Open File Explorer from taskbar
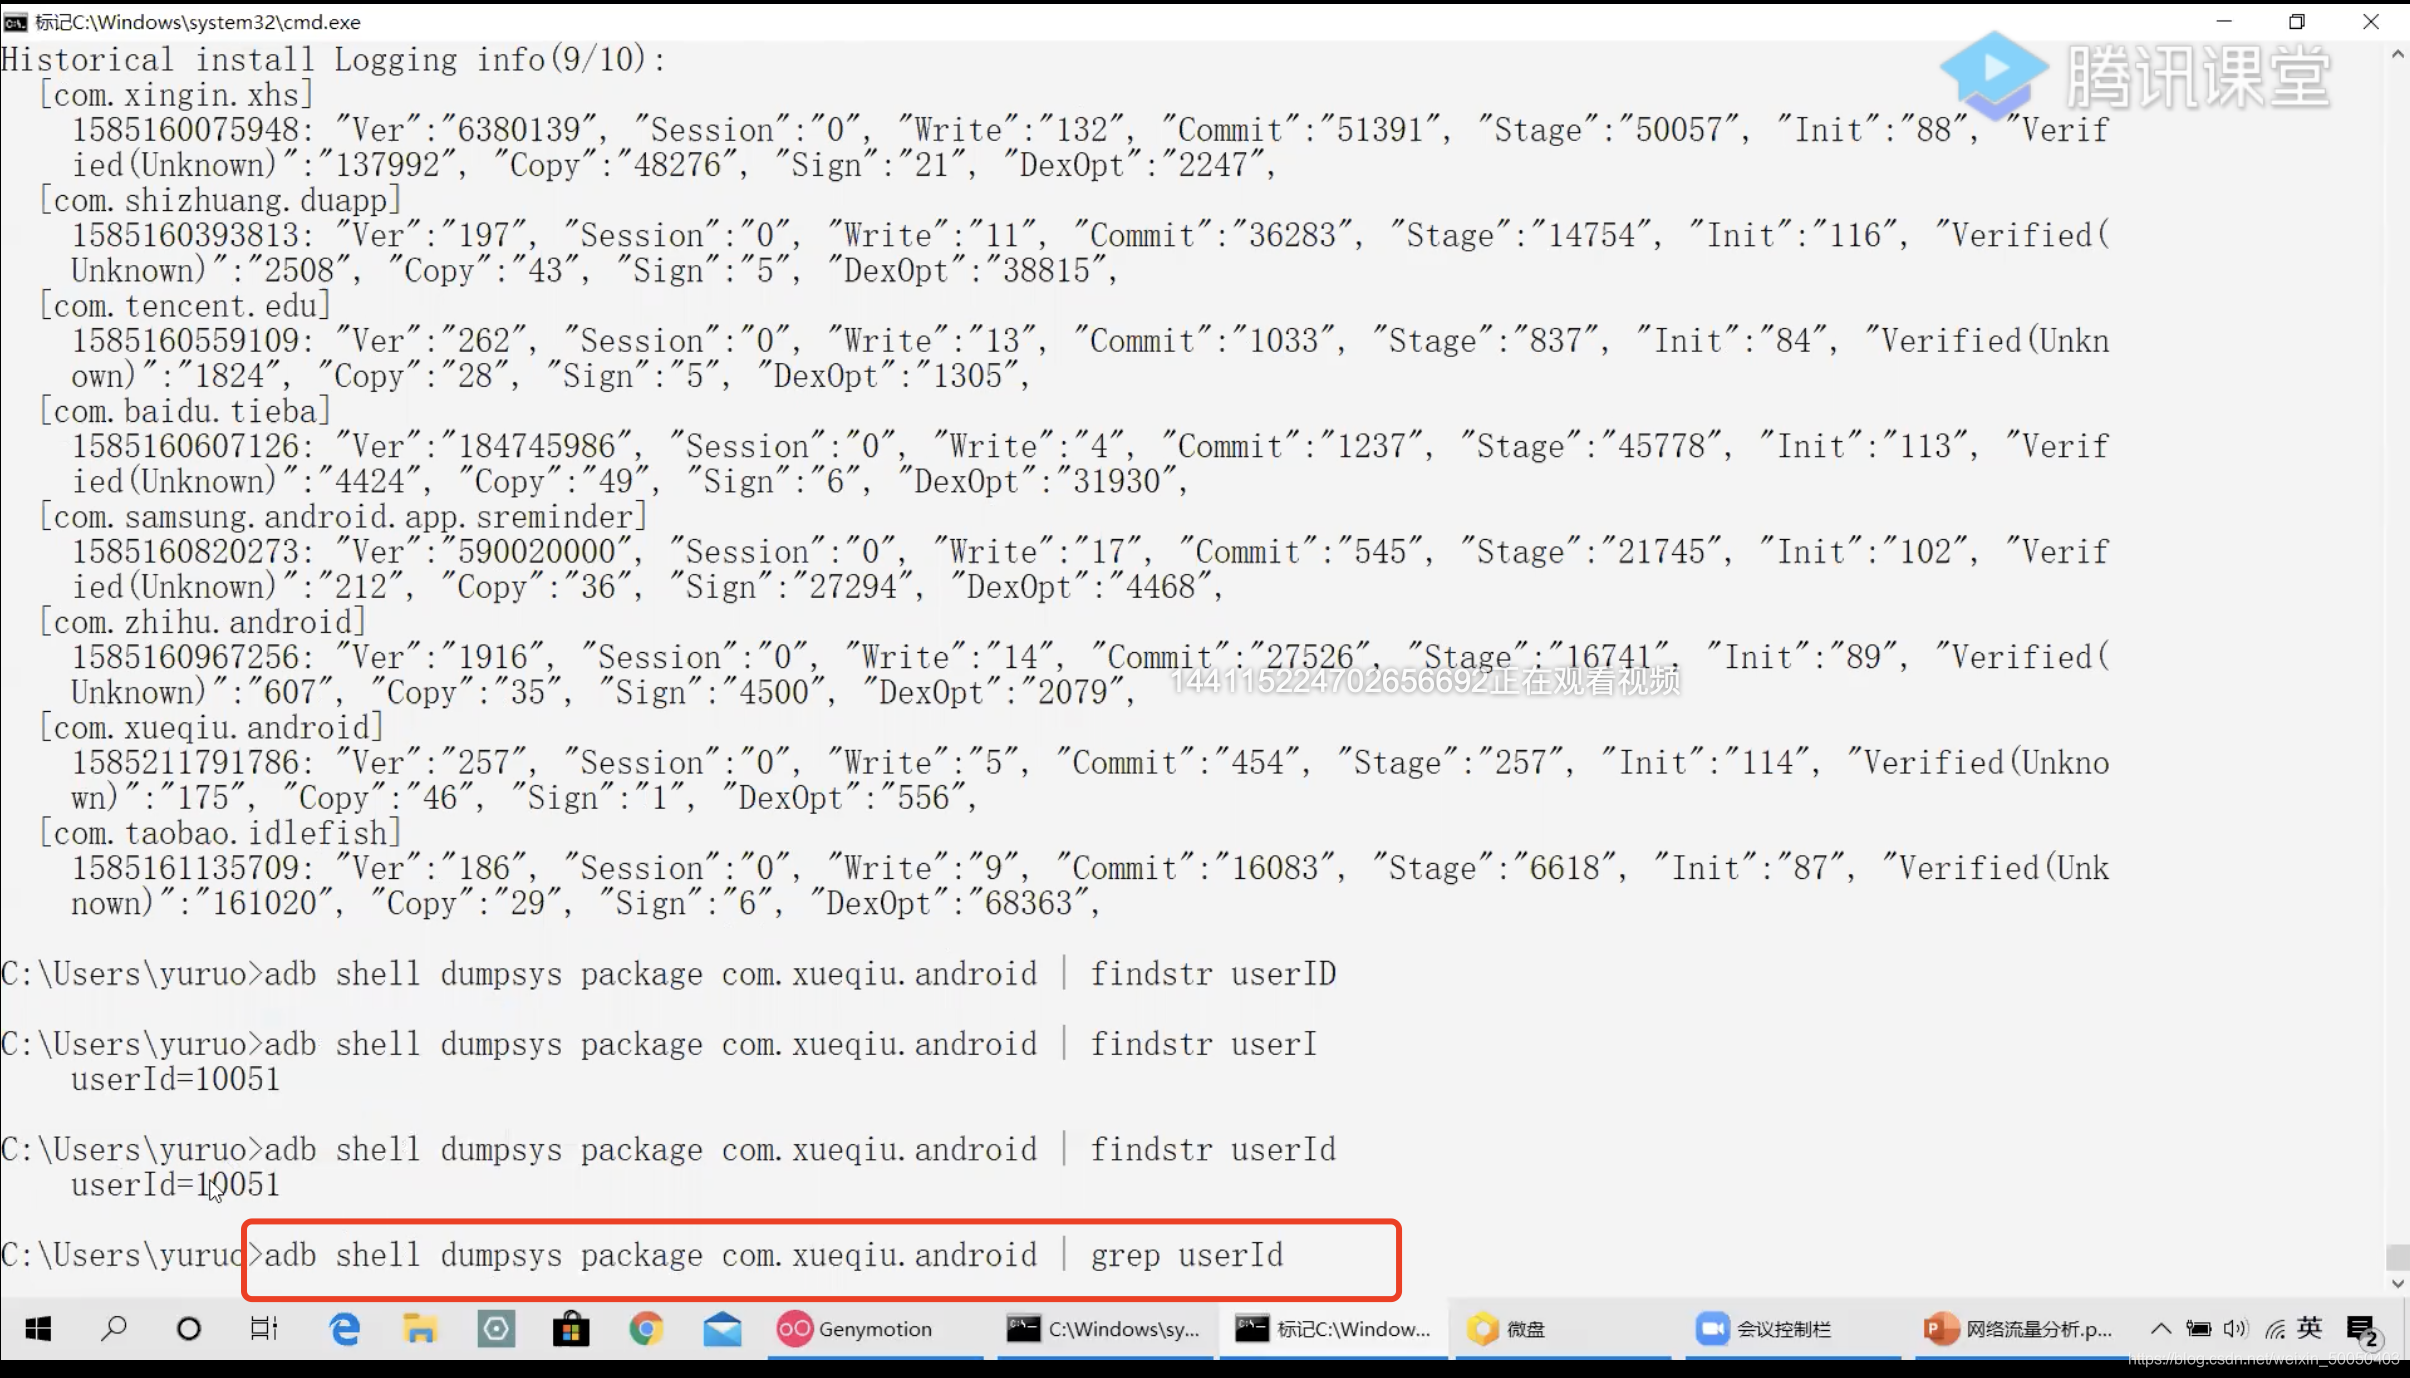 pyautogui.click(x=420, y=1329)
